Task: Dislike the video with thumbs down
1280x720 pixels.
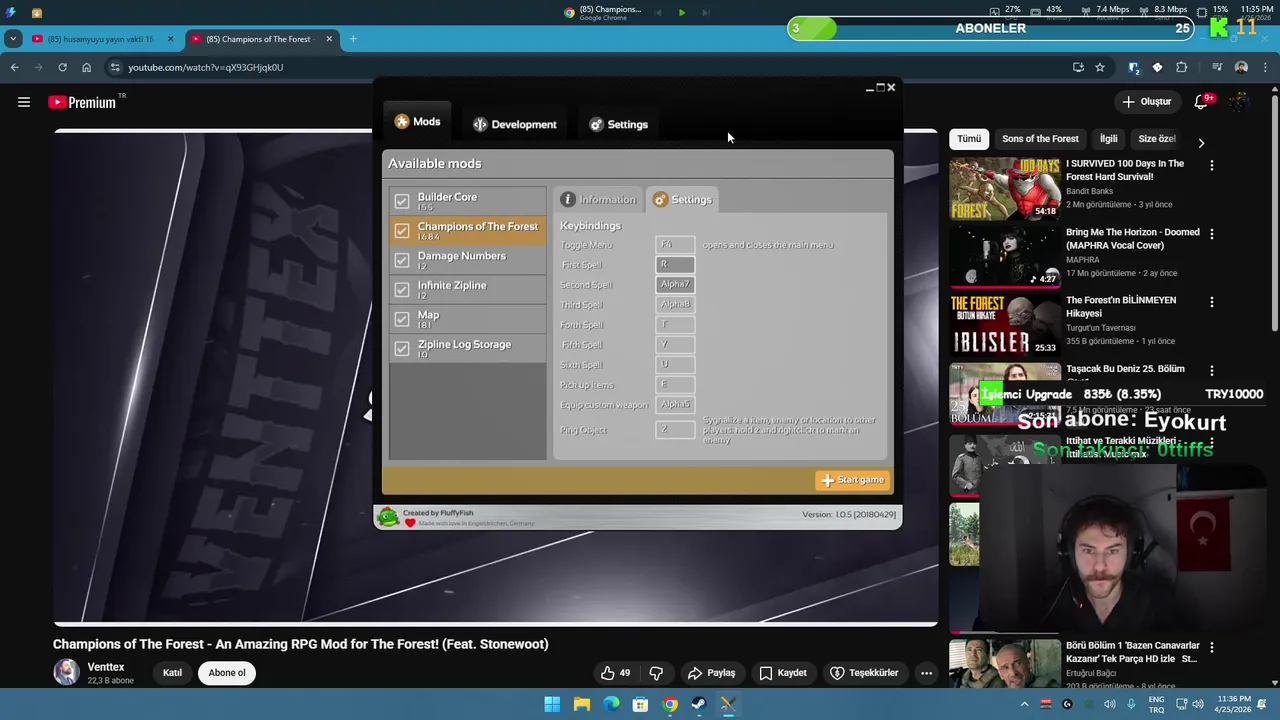Action: pyautogui.click(x=656, y=673)
